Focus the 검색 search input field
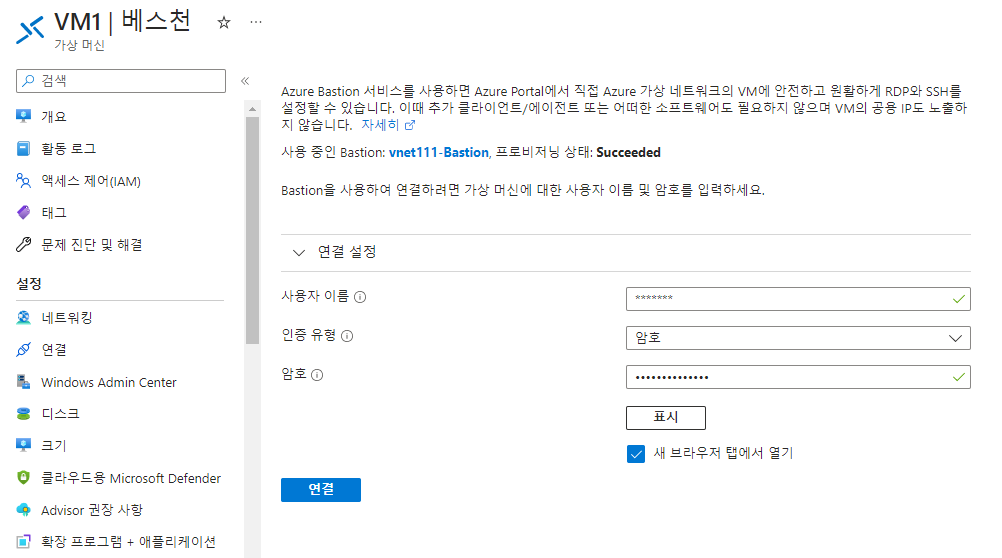Screen dimensions: 1002x558 [121, 81]
